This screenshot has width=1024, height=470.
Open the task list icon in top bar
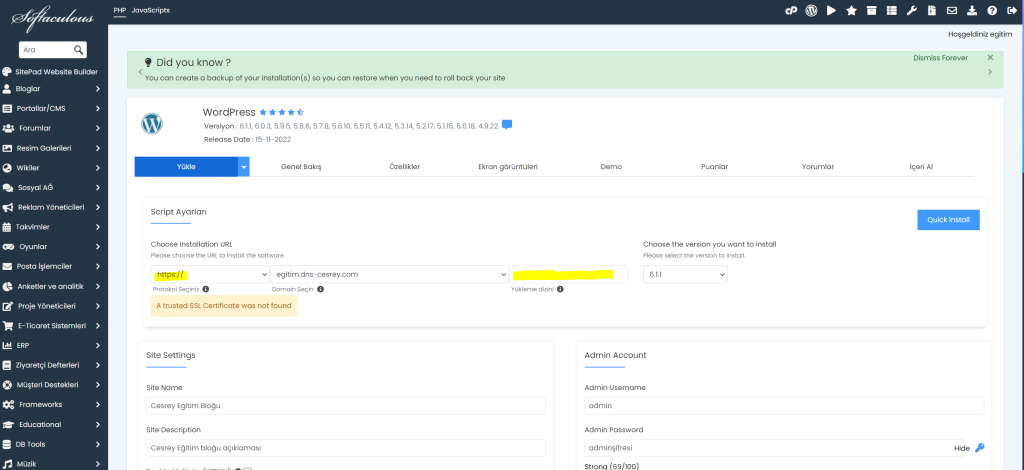click(x=891, y=10)
